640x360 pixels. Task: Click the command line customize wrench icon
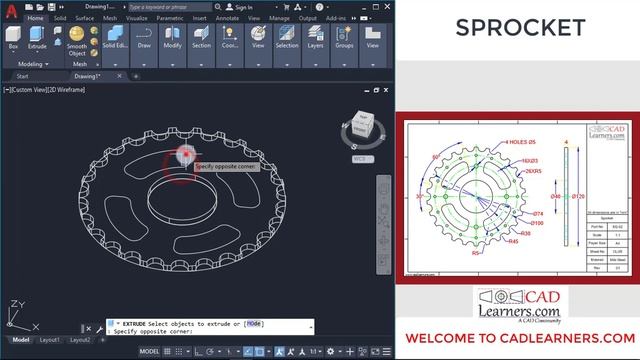click(x=99, y=329)
